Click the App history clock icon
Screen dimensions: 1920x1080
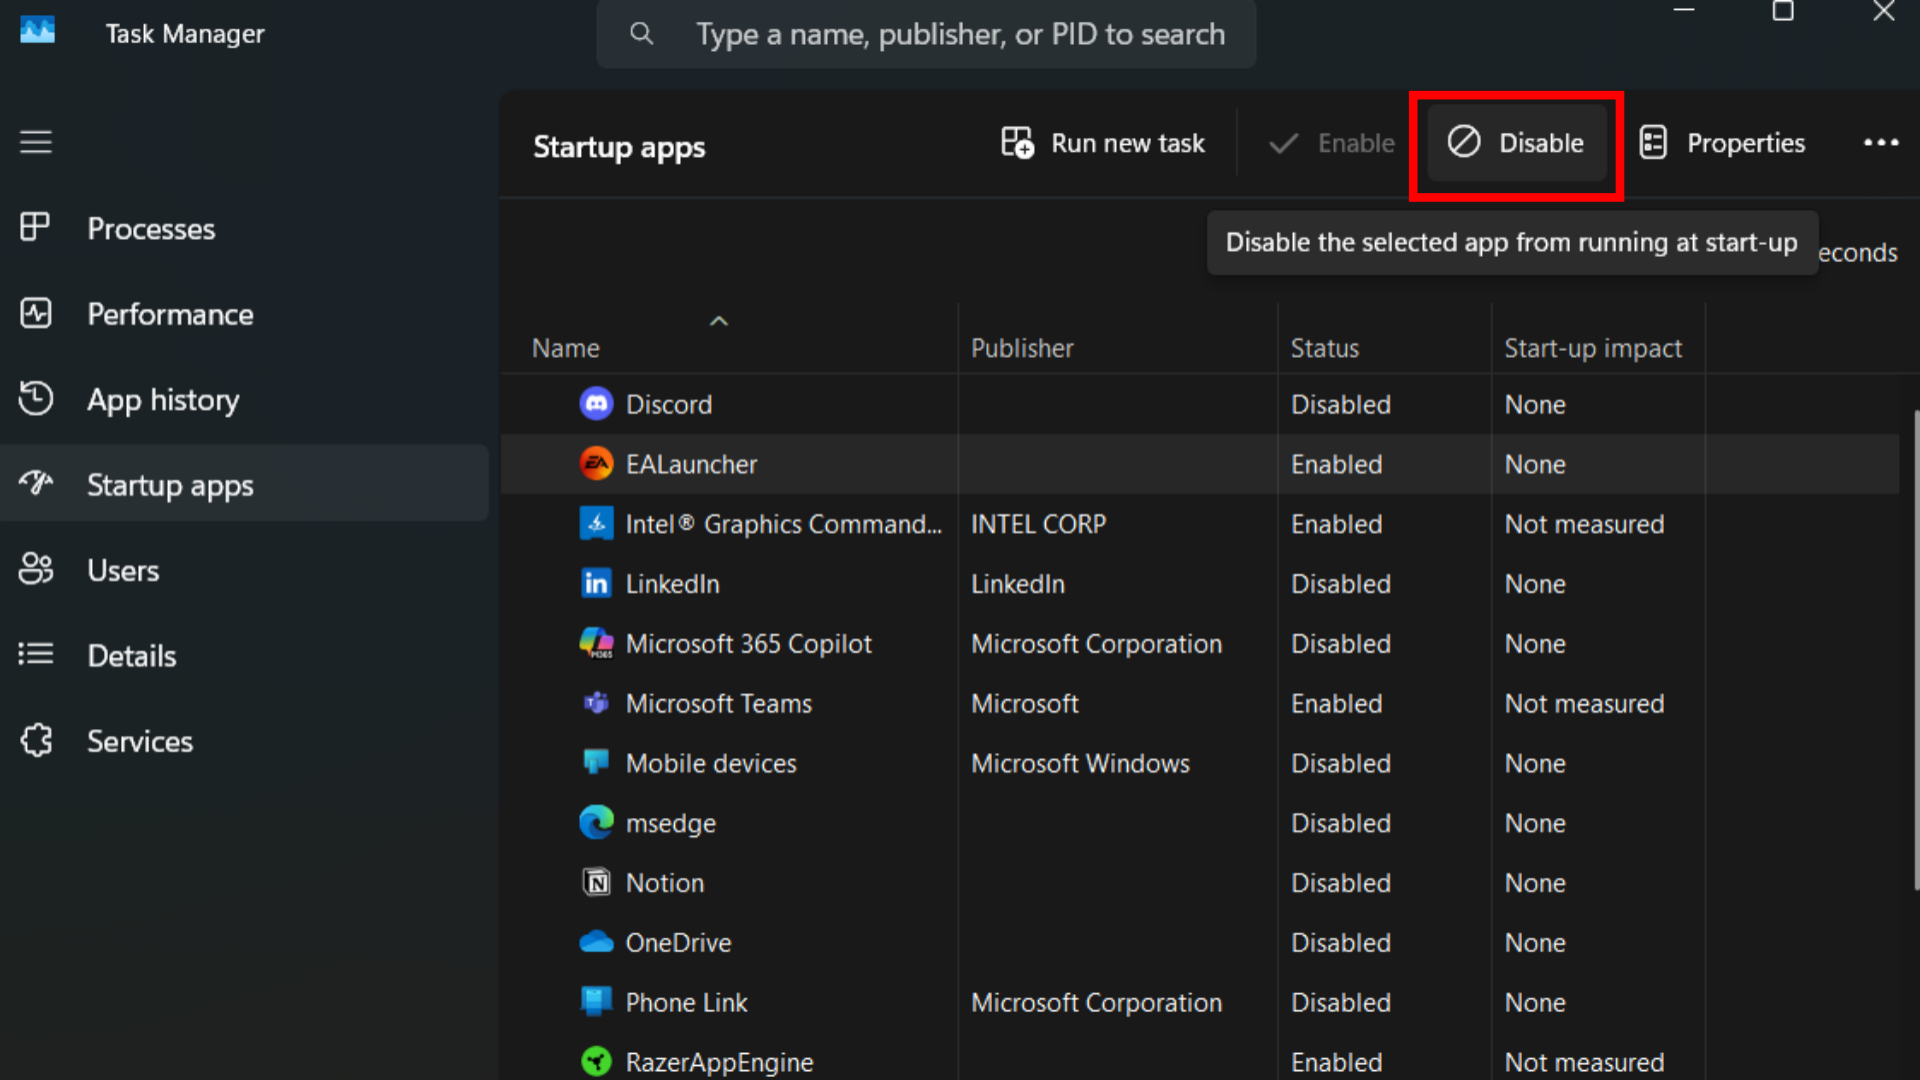tap(36, 398)
